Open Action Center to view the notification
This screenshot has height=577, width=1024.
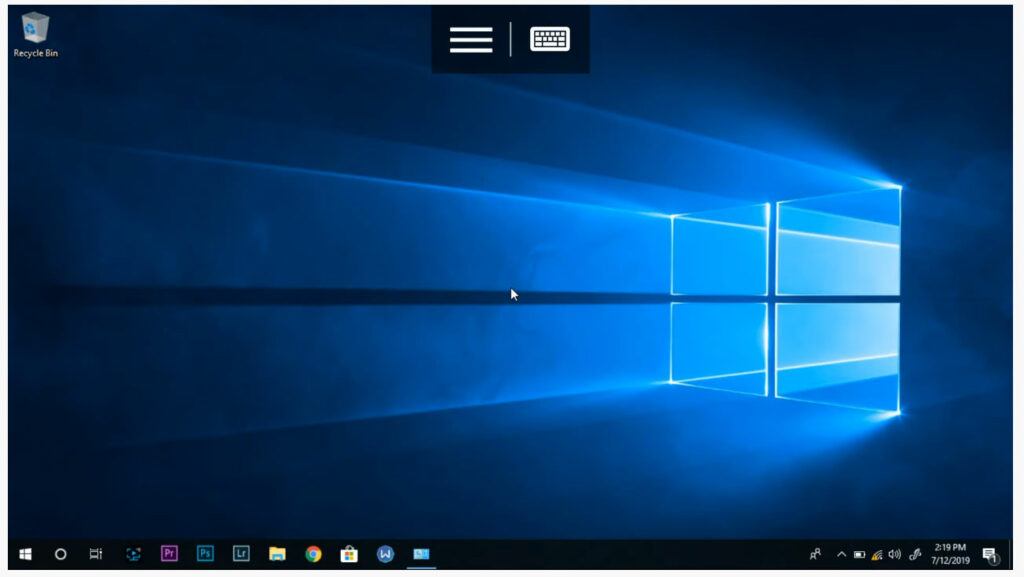click(x=991, y=553)
